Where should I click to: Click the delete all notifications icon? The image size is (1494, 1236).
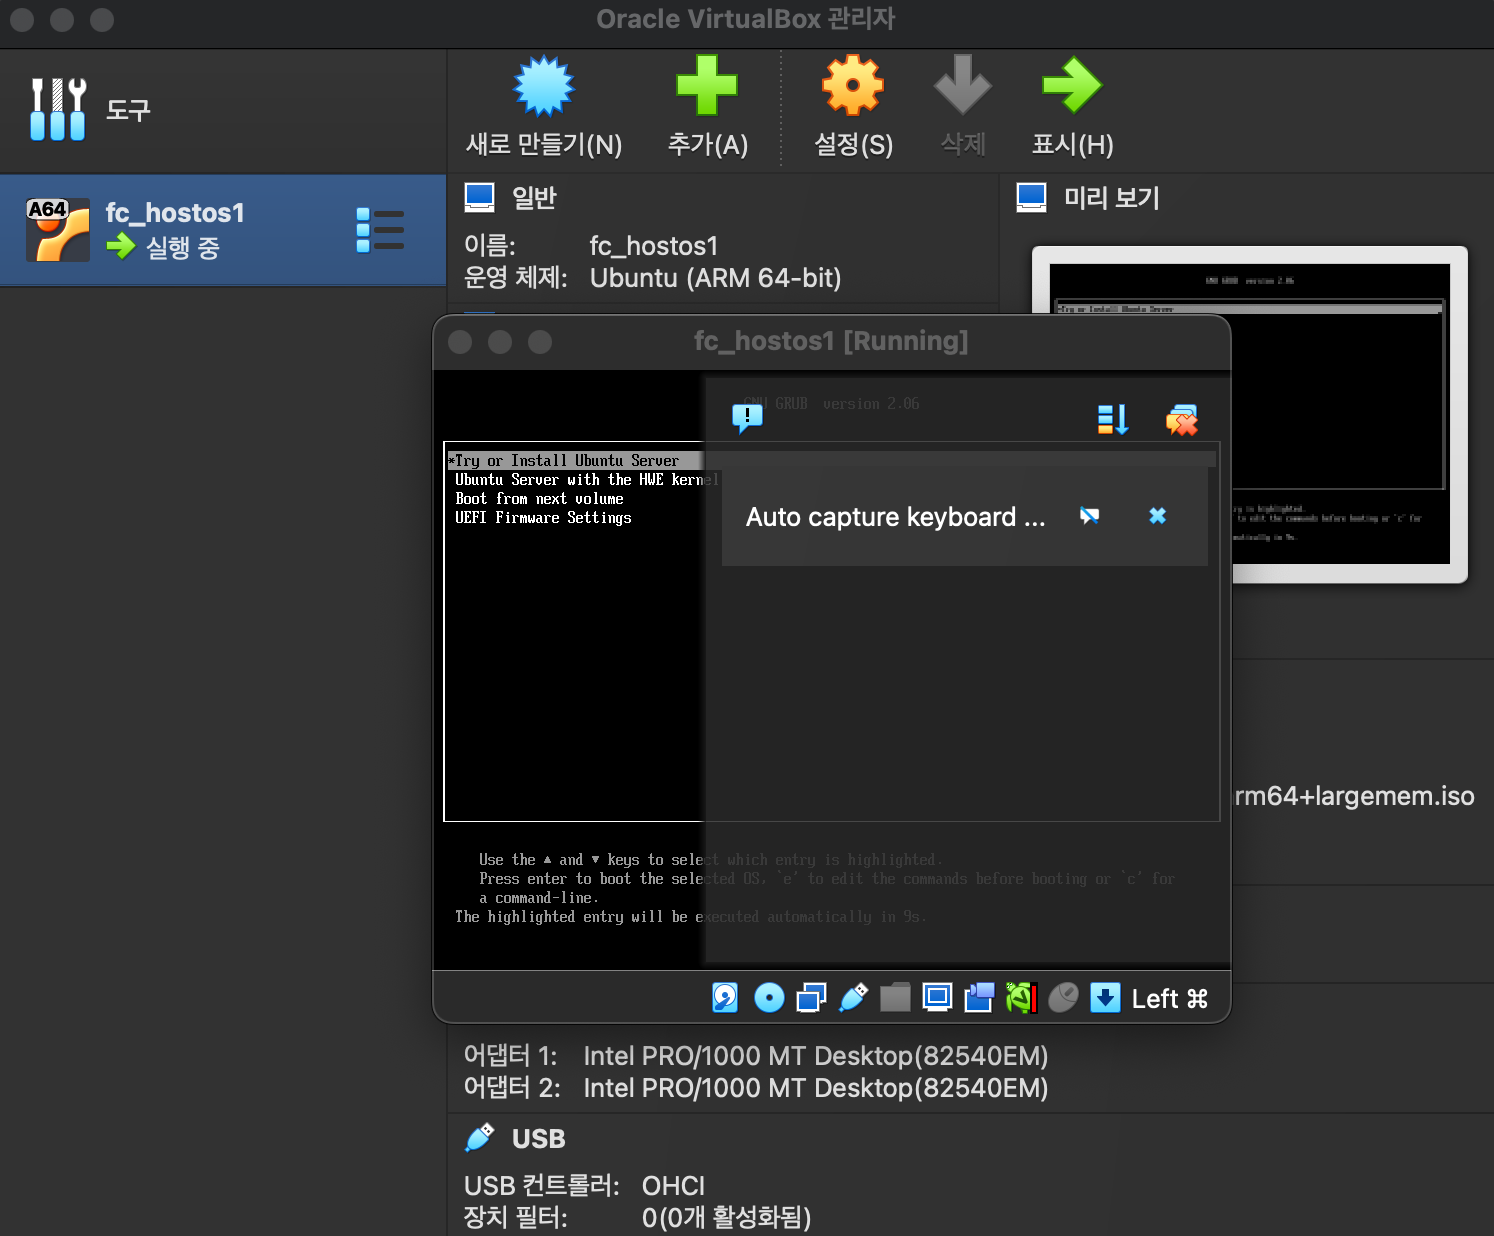pyautogui.click(x=1182, y=420)
